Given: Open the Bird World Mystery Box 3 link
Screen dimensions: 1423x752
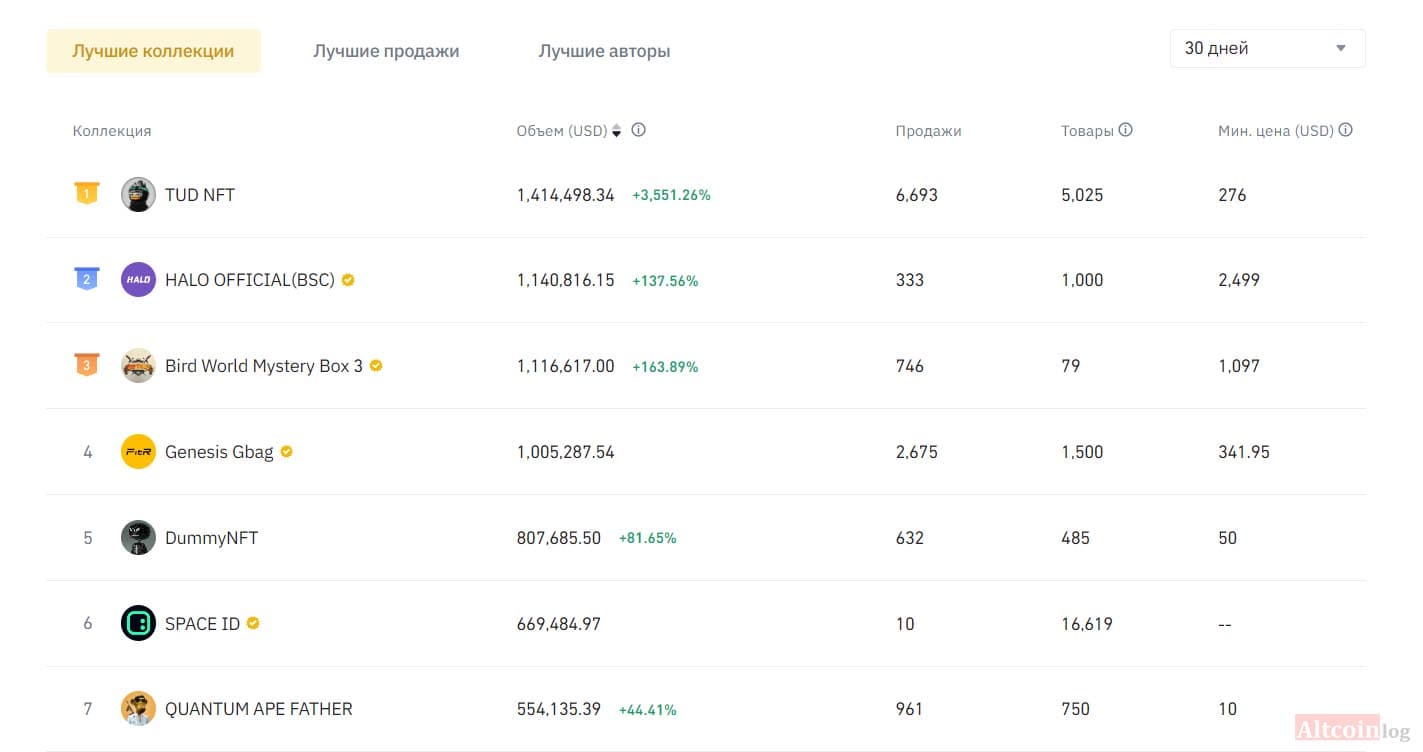Looking at the screenshot, I should [264, 366].
